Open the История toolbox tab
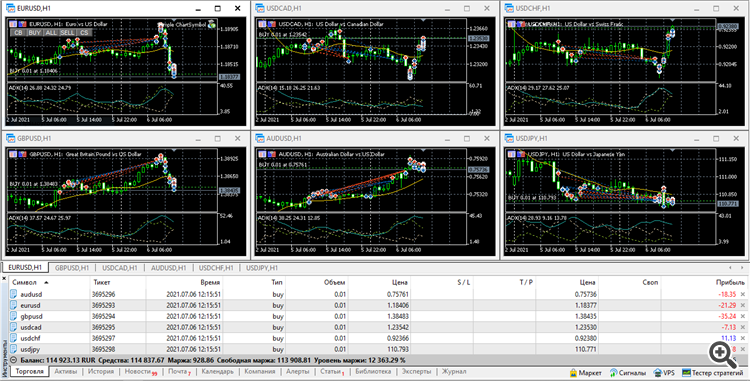This screenshot has height=381, width=750. (100, 371)
